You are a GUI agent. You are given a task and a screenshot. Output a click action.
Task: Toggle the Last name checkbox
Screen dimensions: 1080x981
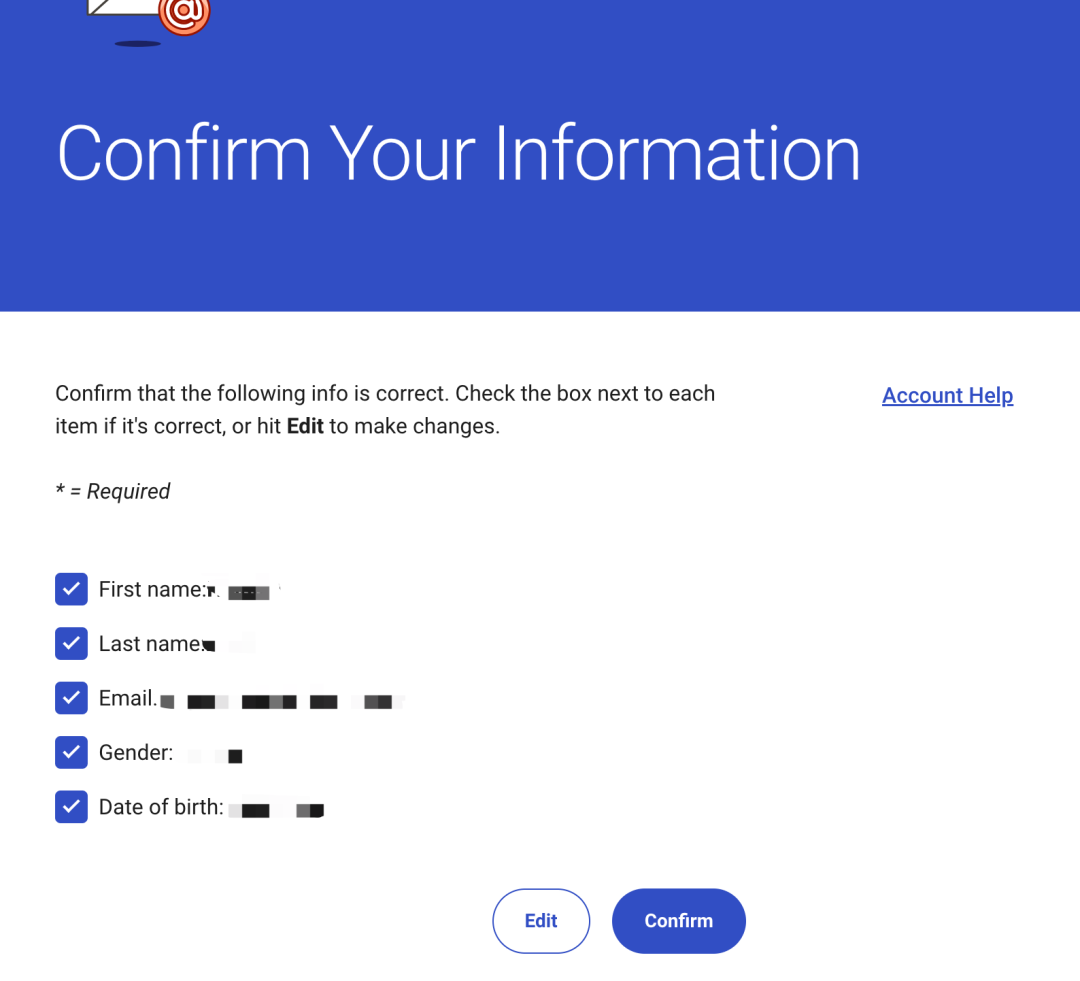[72, 643]
